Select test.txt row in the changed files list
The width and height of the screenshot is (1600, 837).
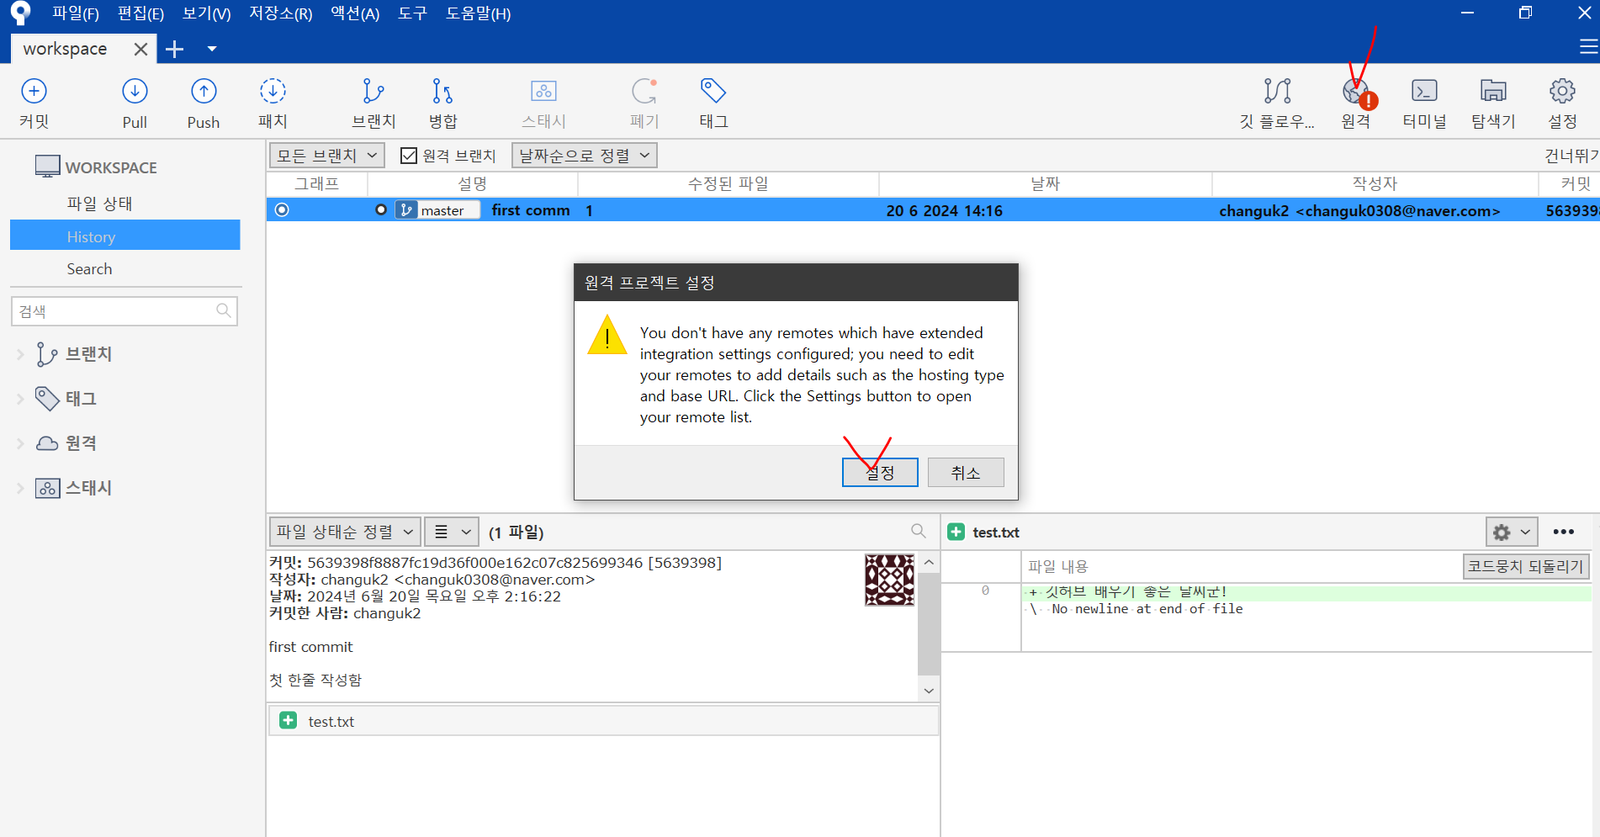(x=603, y=721)
